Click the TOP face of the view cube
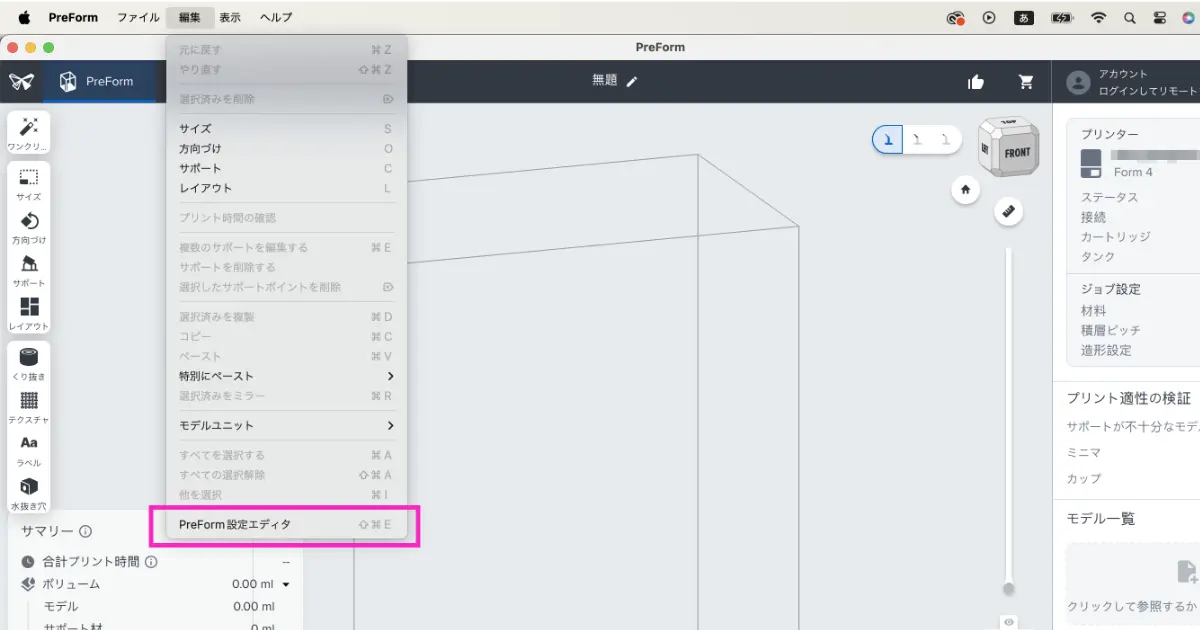Screen dimensions: 1200x630 (x=1007, y=122)
